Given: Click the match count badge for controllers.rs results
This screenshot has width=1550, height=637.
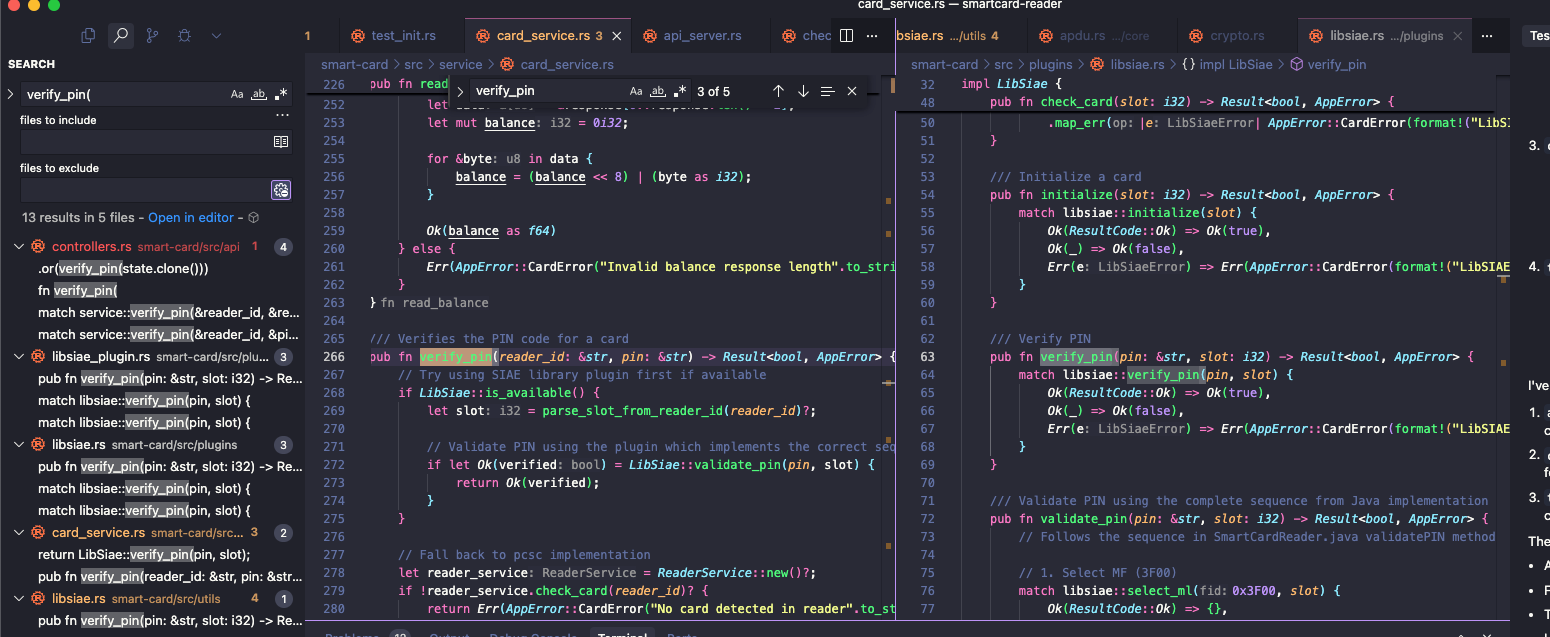Looking at the screenshot, I should pos(284,246).
